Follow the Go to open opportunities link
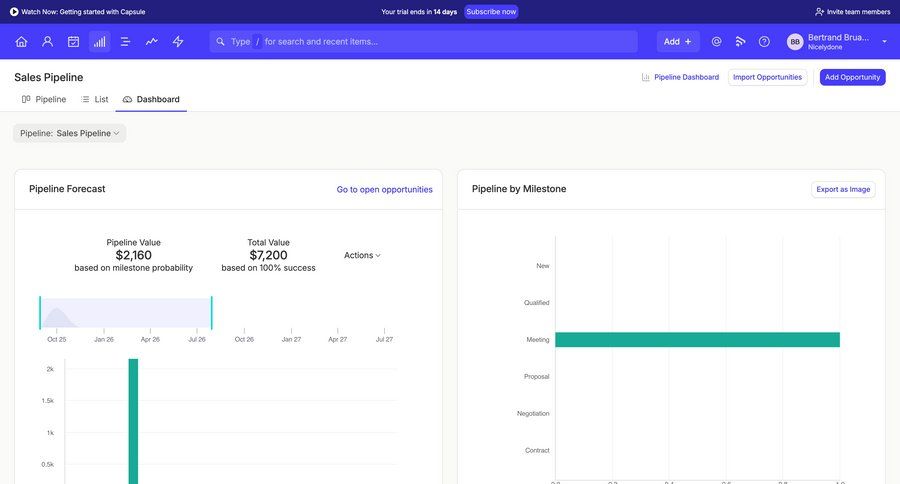The width and height of the screenshot is (900, 484). pyautogui.click(x=384, y=189)
